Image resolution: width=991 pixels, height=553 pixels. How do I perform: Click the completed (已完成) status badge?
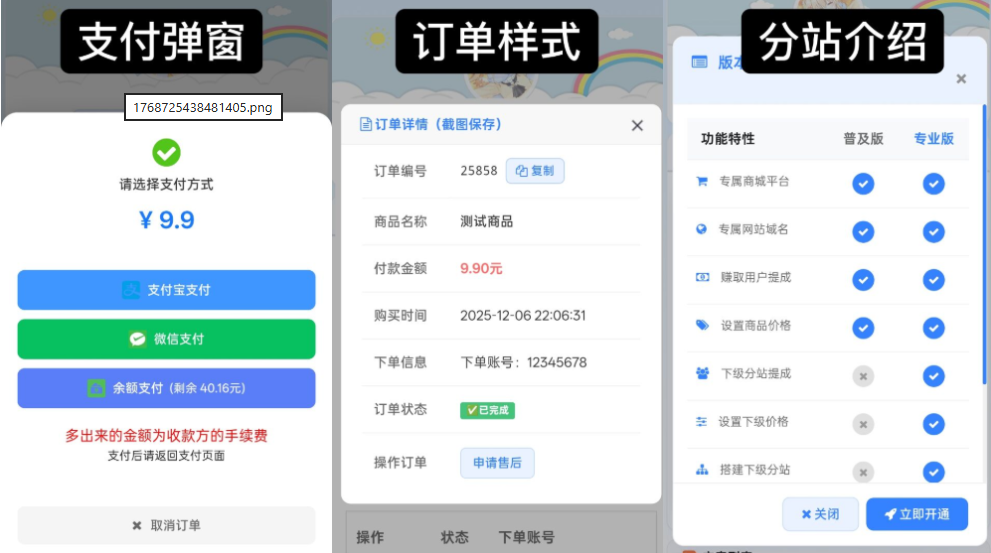point(487,410)
